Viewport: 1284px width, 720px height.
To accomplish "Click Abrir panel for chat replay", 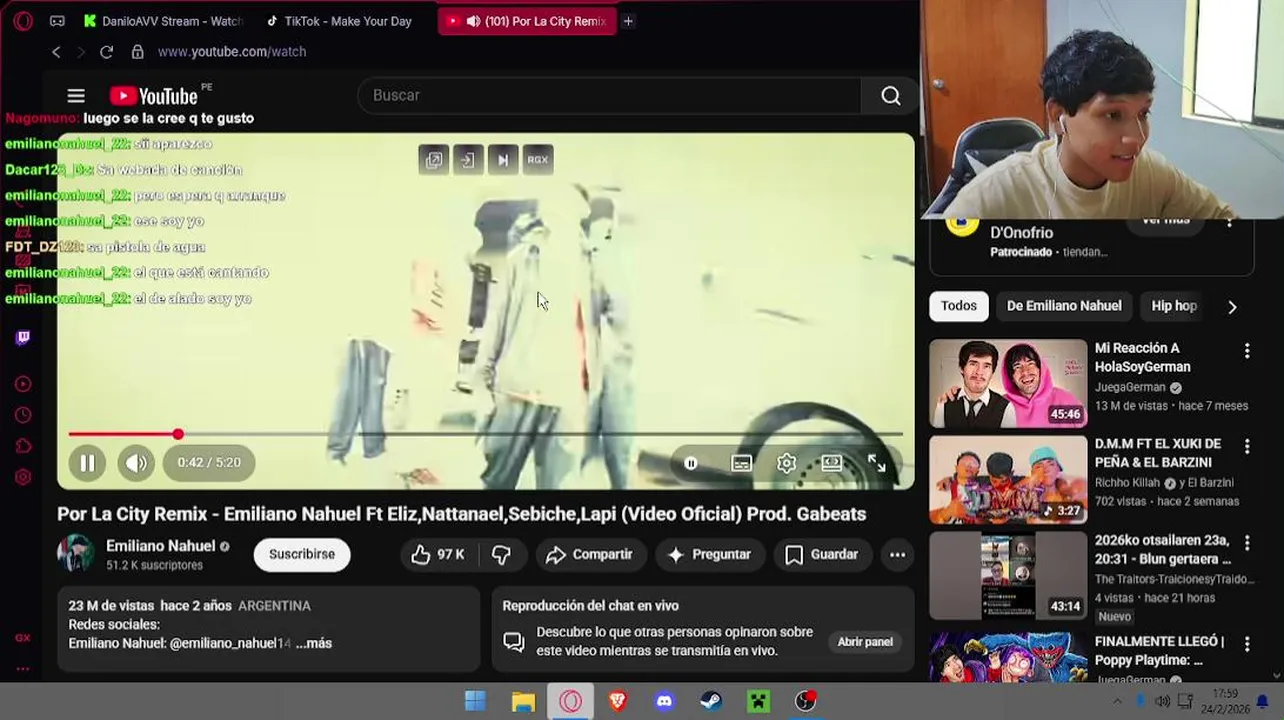I will click(865, 642).
